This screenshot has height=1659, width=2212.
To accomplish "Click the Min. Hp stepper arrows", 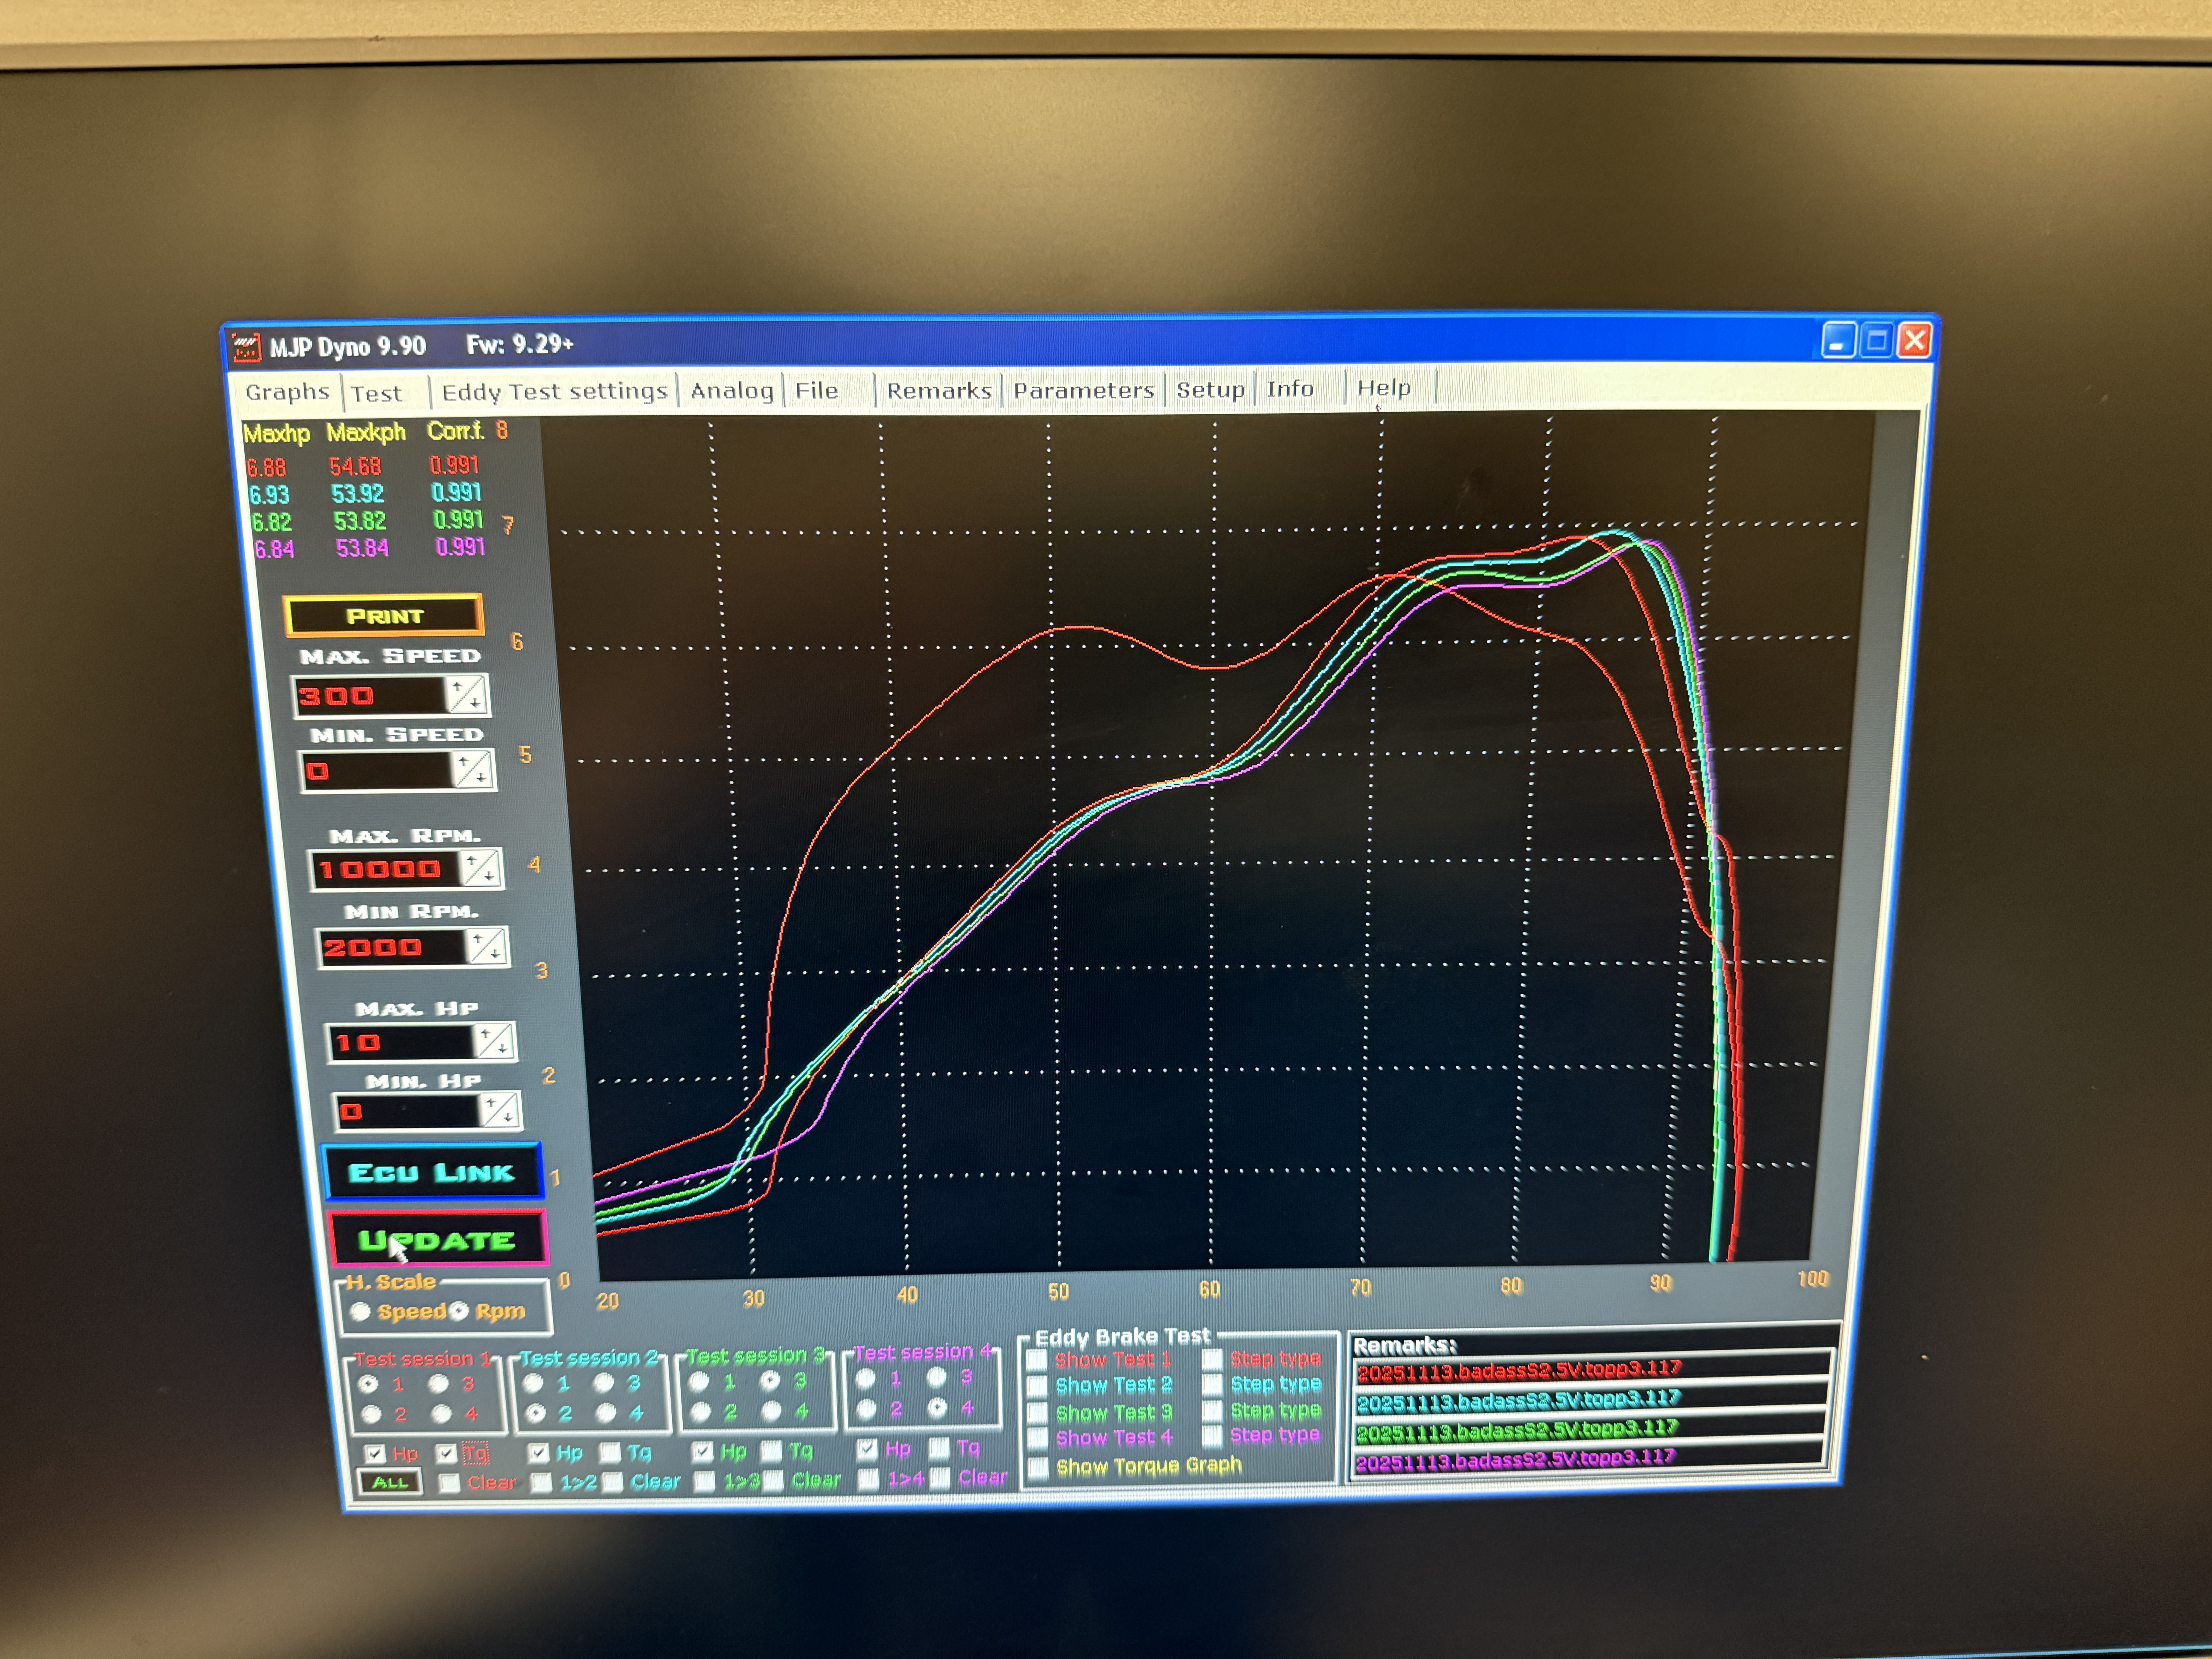I will point(499,1110).
